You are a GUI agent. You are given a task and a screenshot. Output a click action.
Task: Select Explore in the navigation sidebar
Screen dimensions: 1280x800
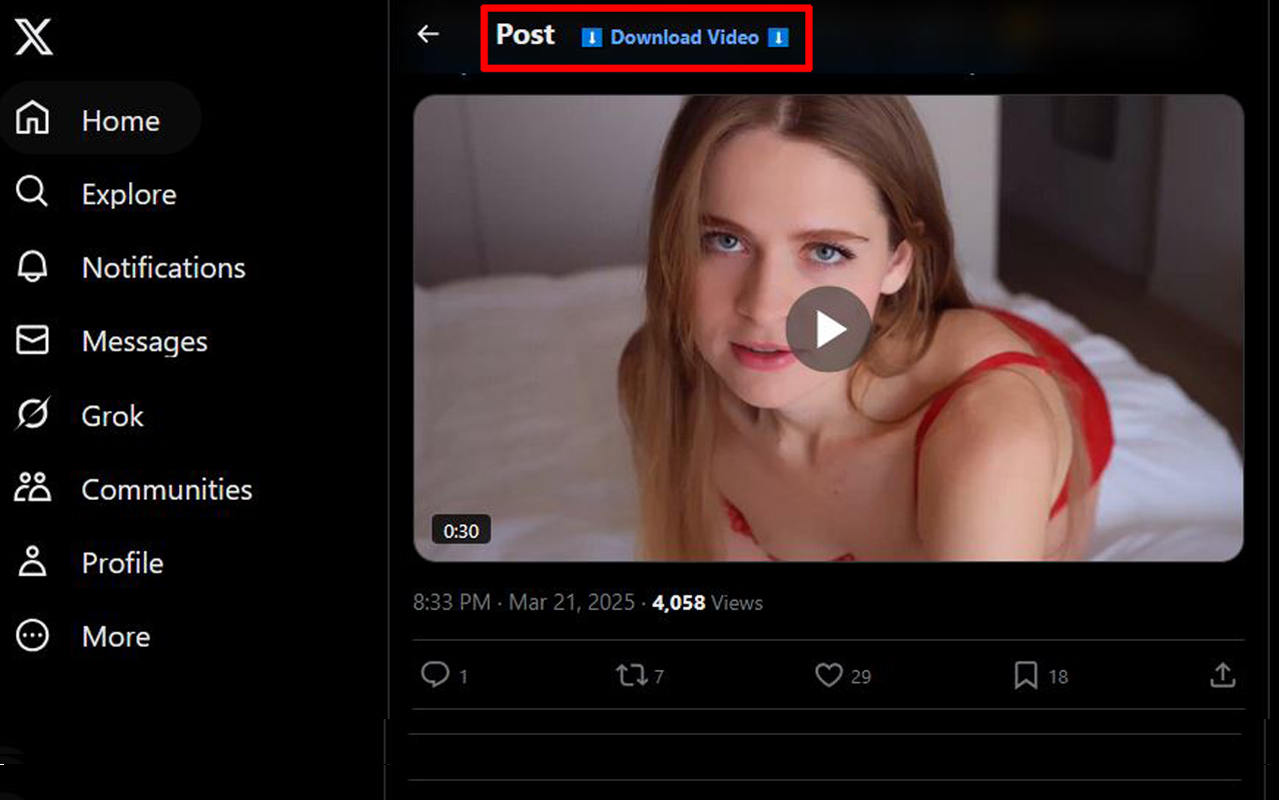[129, 193]
